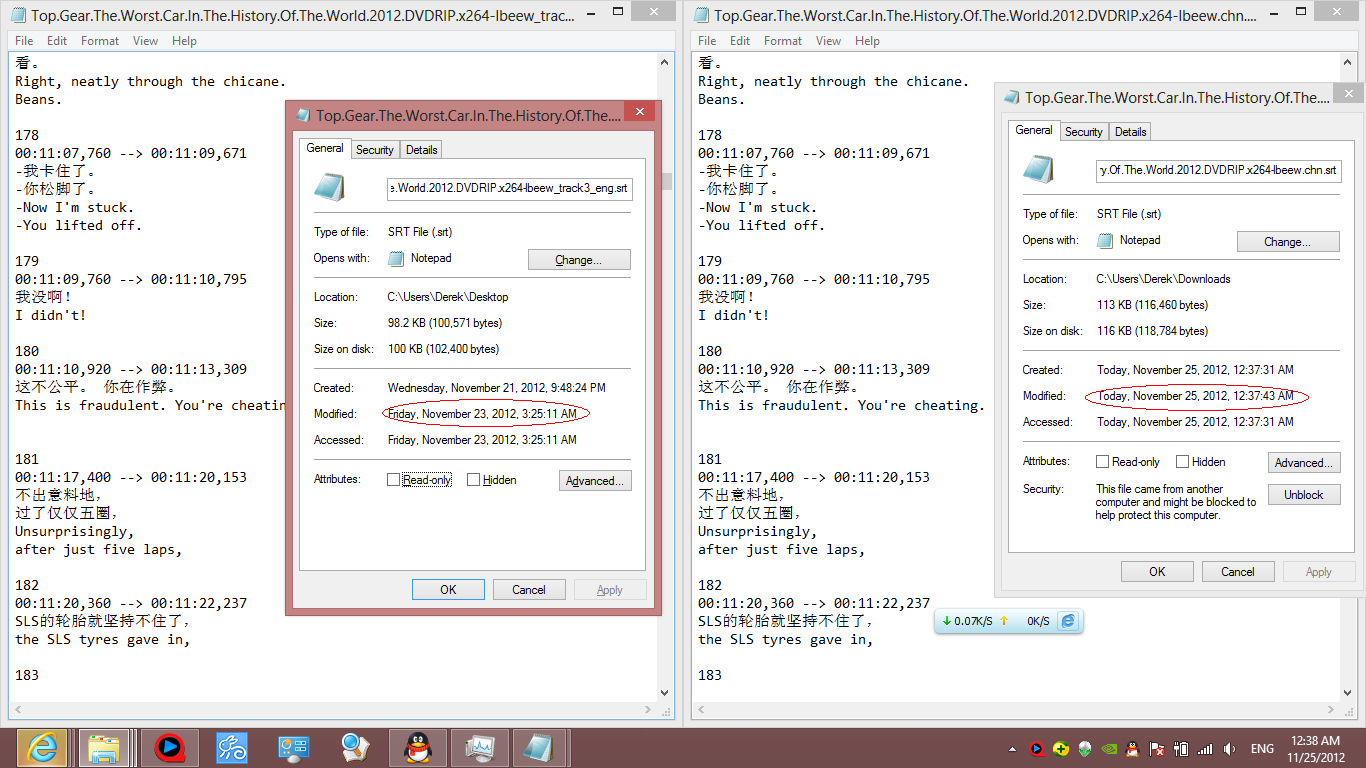Click scroll-down arrow in left Notepad scrollbar
The height and width of the screenshot is (768, 1366).
[x=666, y=692]
